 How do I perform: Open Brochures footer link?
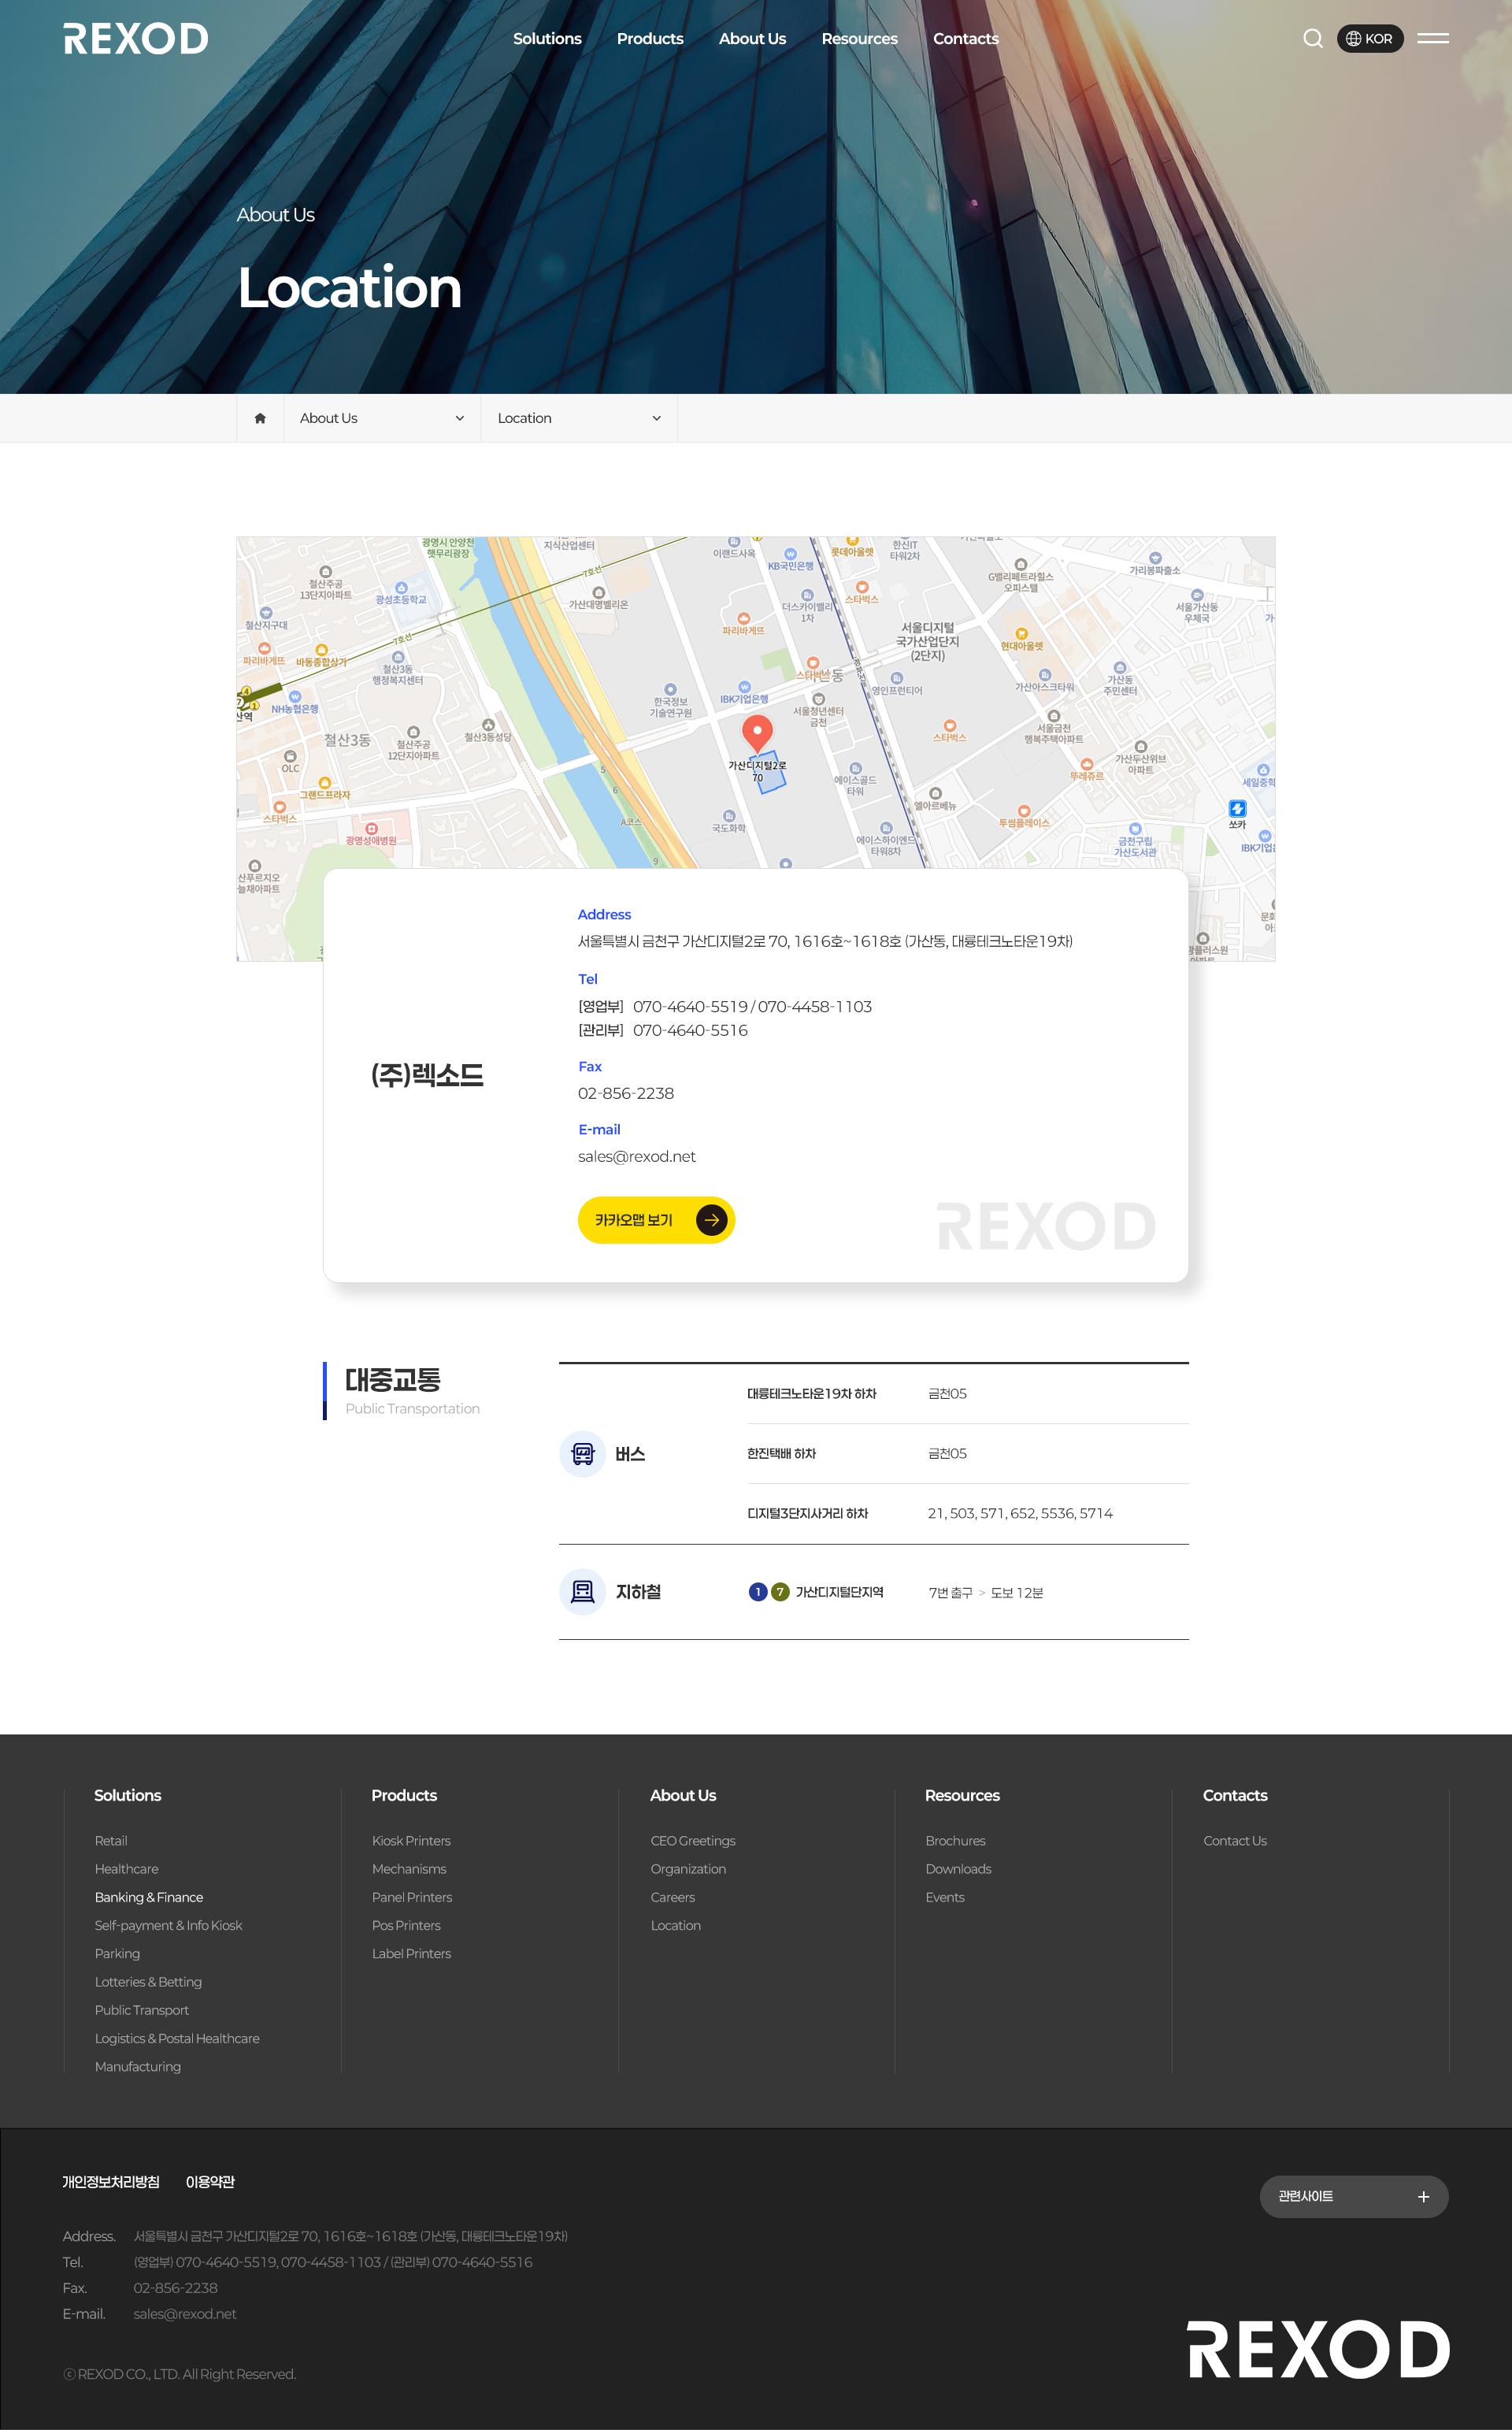(955, 1840)
